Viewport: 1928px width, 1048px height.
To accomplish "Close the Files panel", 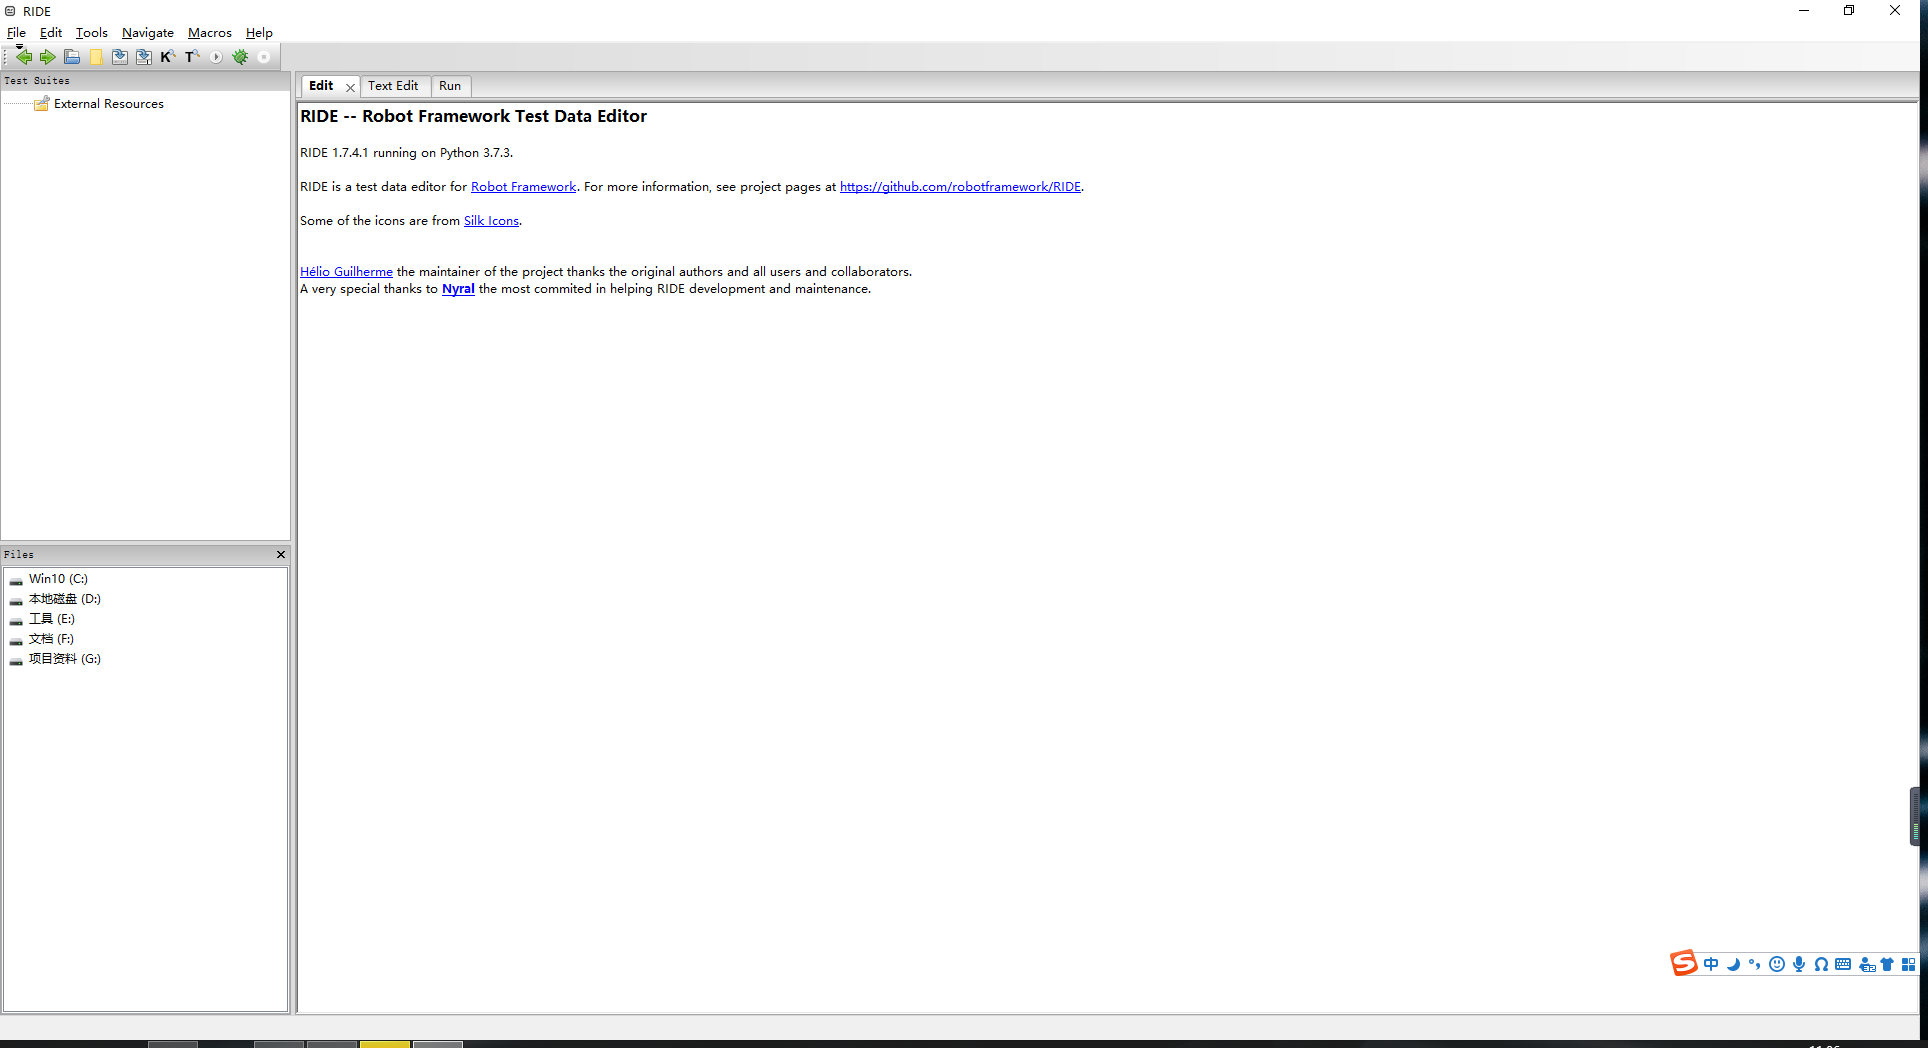I will pos(280,554).
